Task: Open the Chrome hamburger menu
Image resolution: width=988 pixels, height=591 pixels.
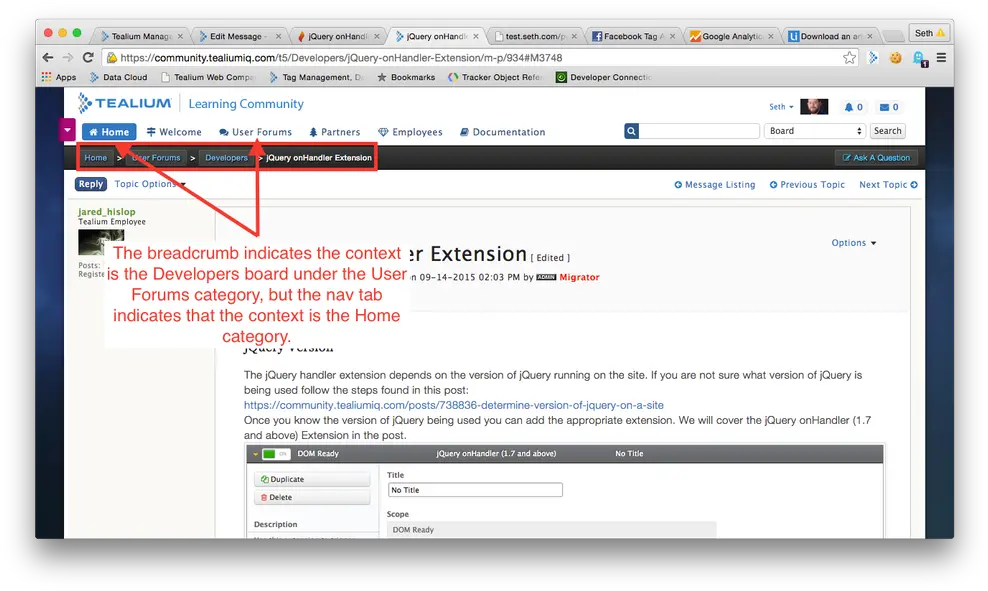Action: tap(941, 58)
